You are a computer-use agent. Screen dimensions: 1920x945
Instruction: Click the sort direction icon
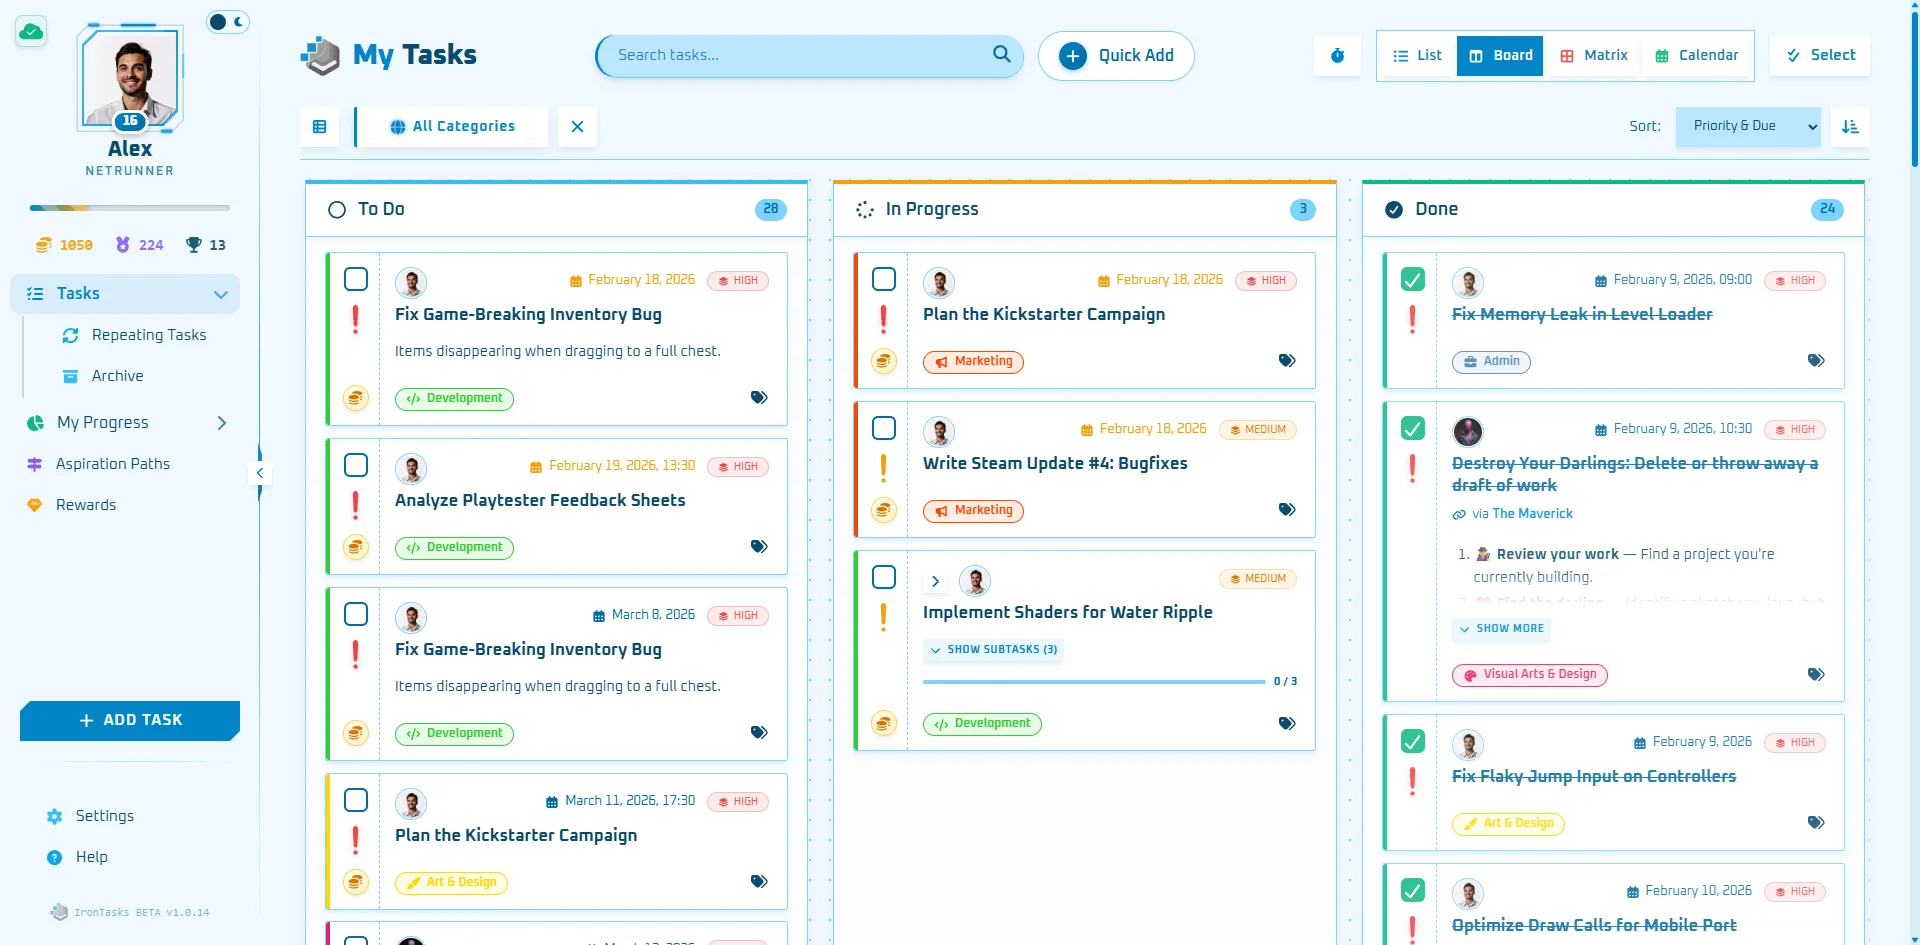pyautogui.click(x=1850, y=127)
